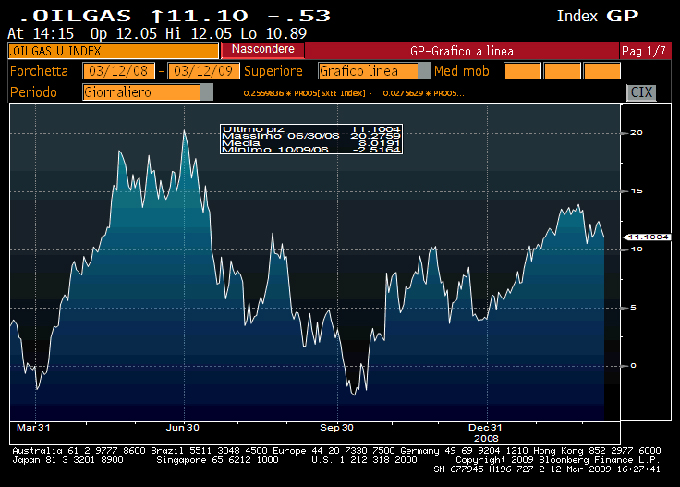
Task: Click the gray arrow beside Giornaliero
Action: click(x=207, y=92)
